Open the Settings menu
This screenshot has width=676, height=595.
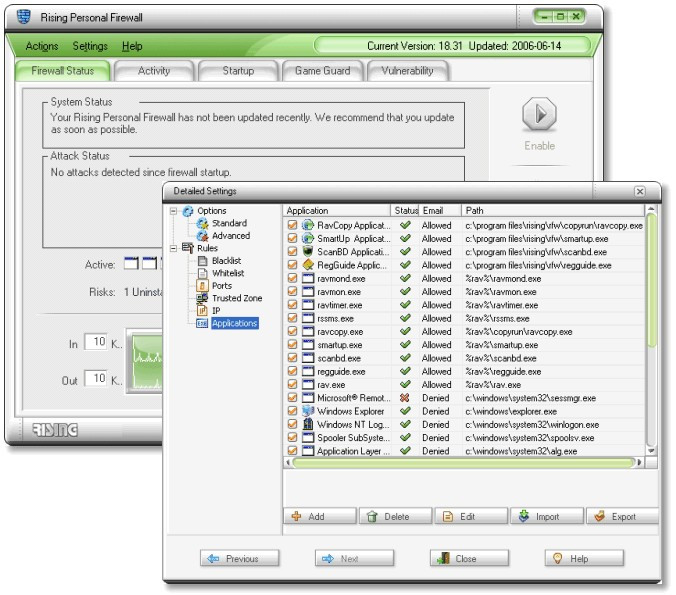point(90,46)
